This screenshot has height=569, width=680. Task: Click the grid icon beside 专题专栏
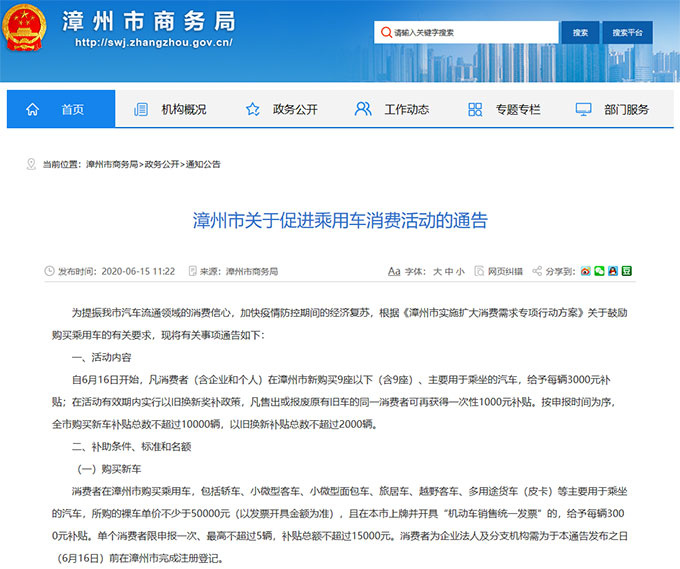point(475,109)
